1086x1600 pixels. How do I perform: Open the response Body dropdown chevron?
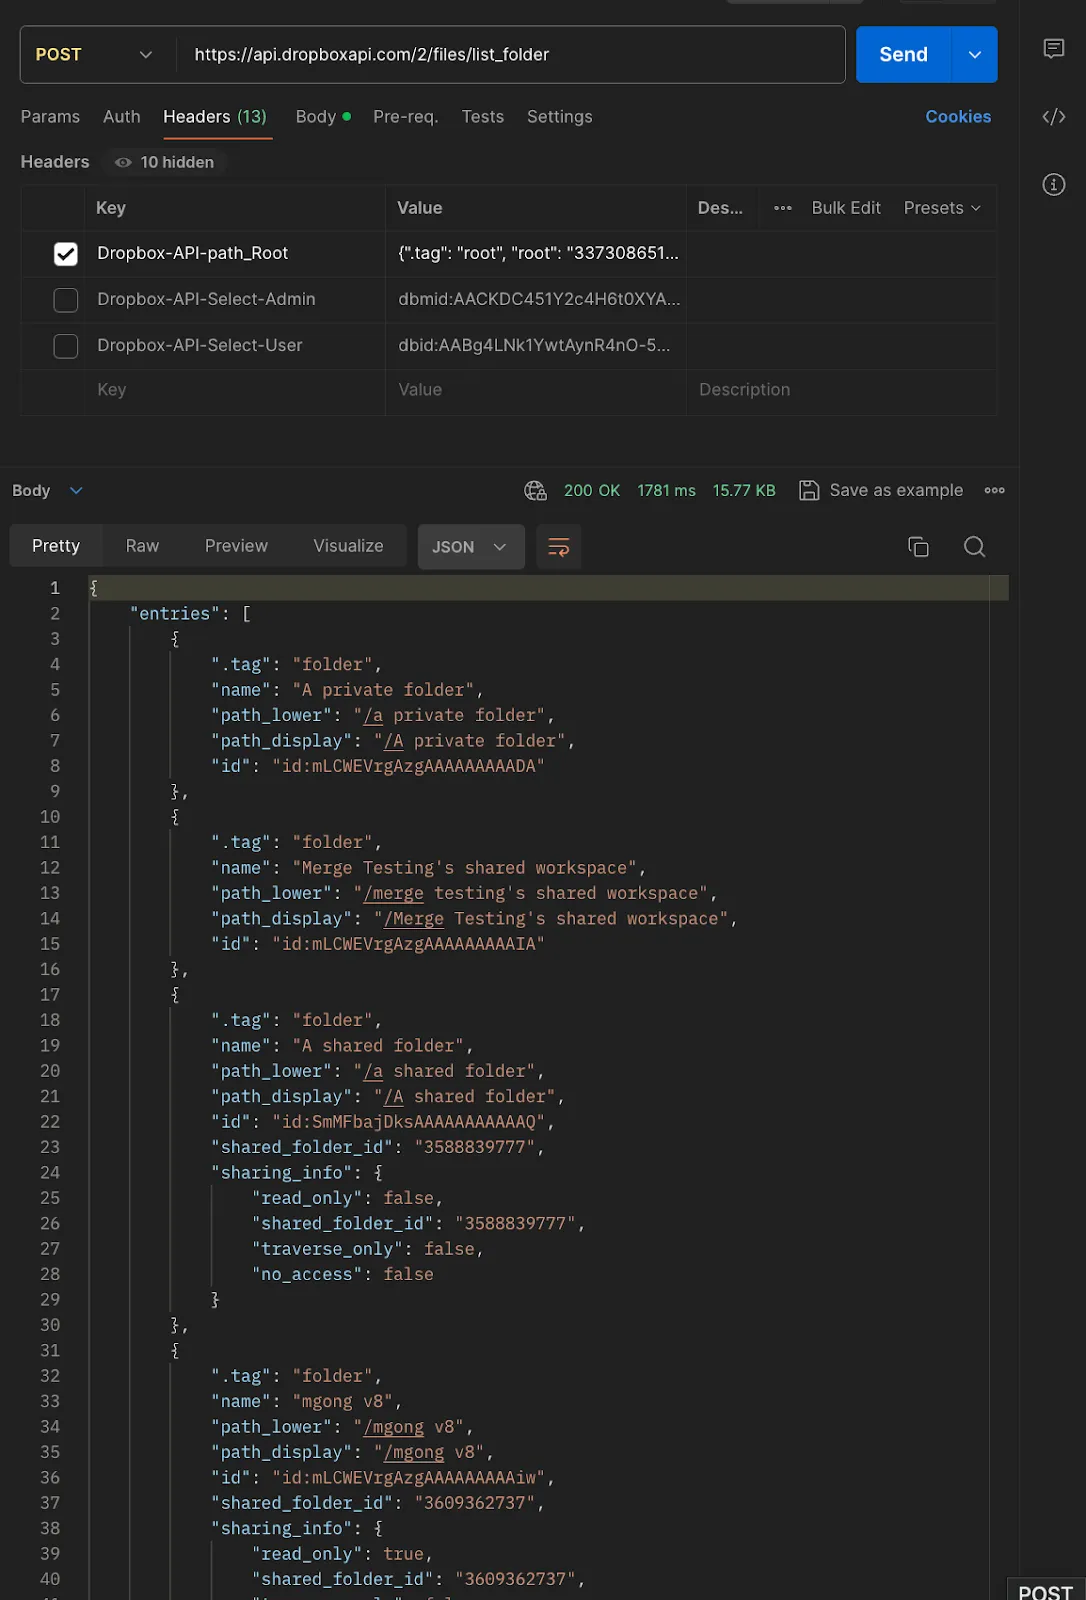pos(76,490)
